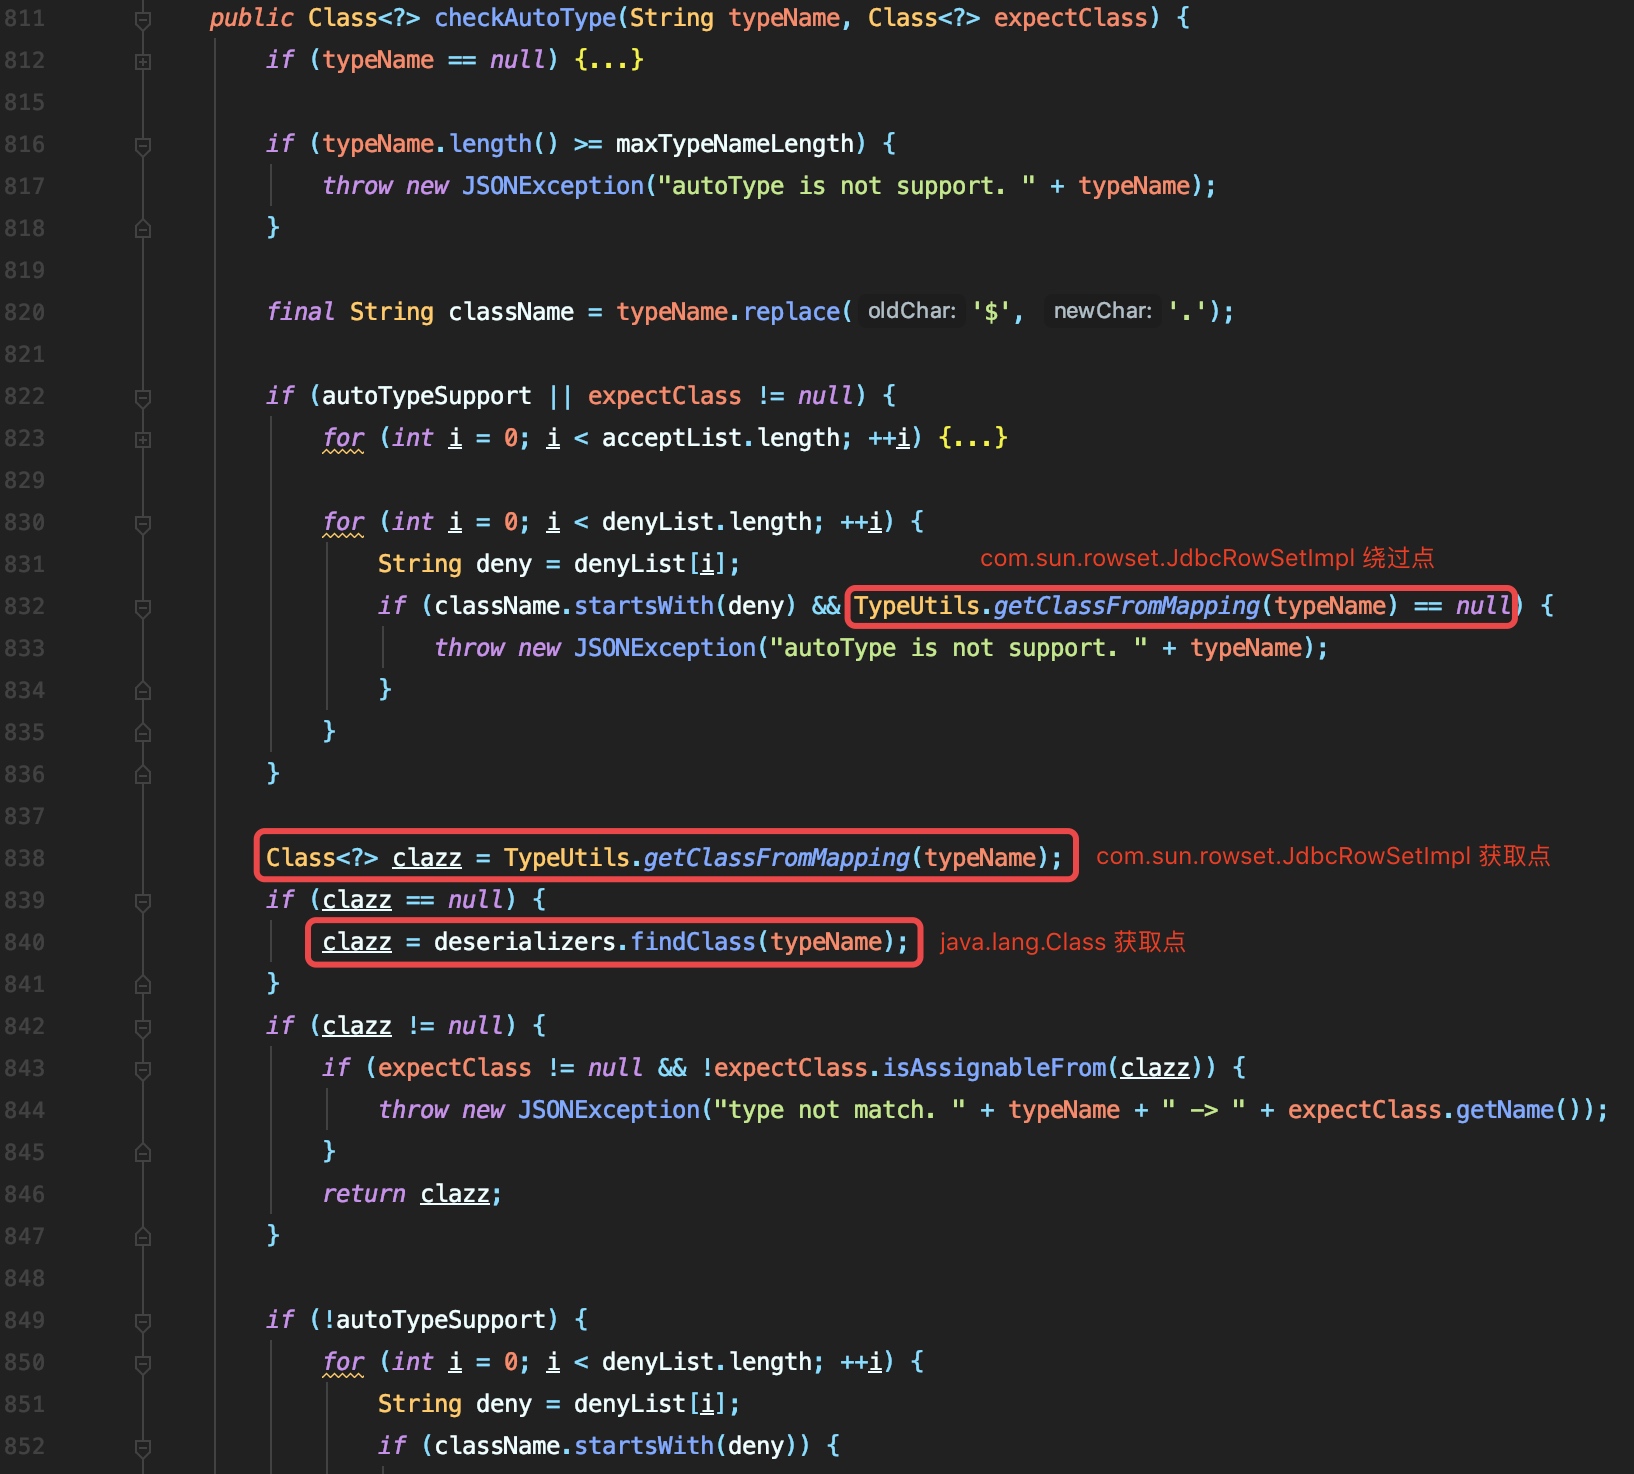Collapse clazz == null block, line 839
The height and width of the screenshot is (1474, 1634).
tap(143, 901)
